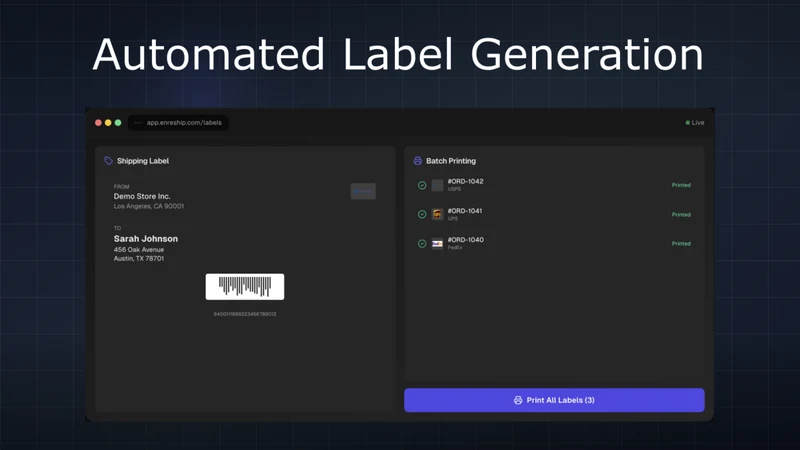Click the recipient name Sarah Johnson
This screenshot has width=800, height=450.
point(146,239)
